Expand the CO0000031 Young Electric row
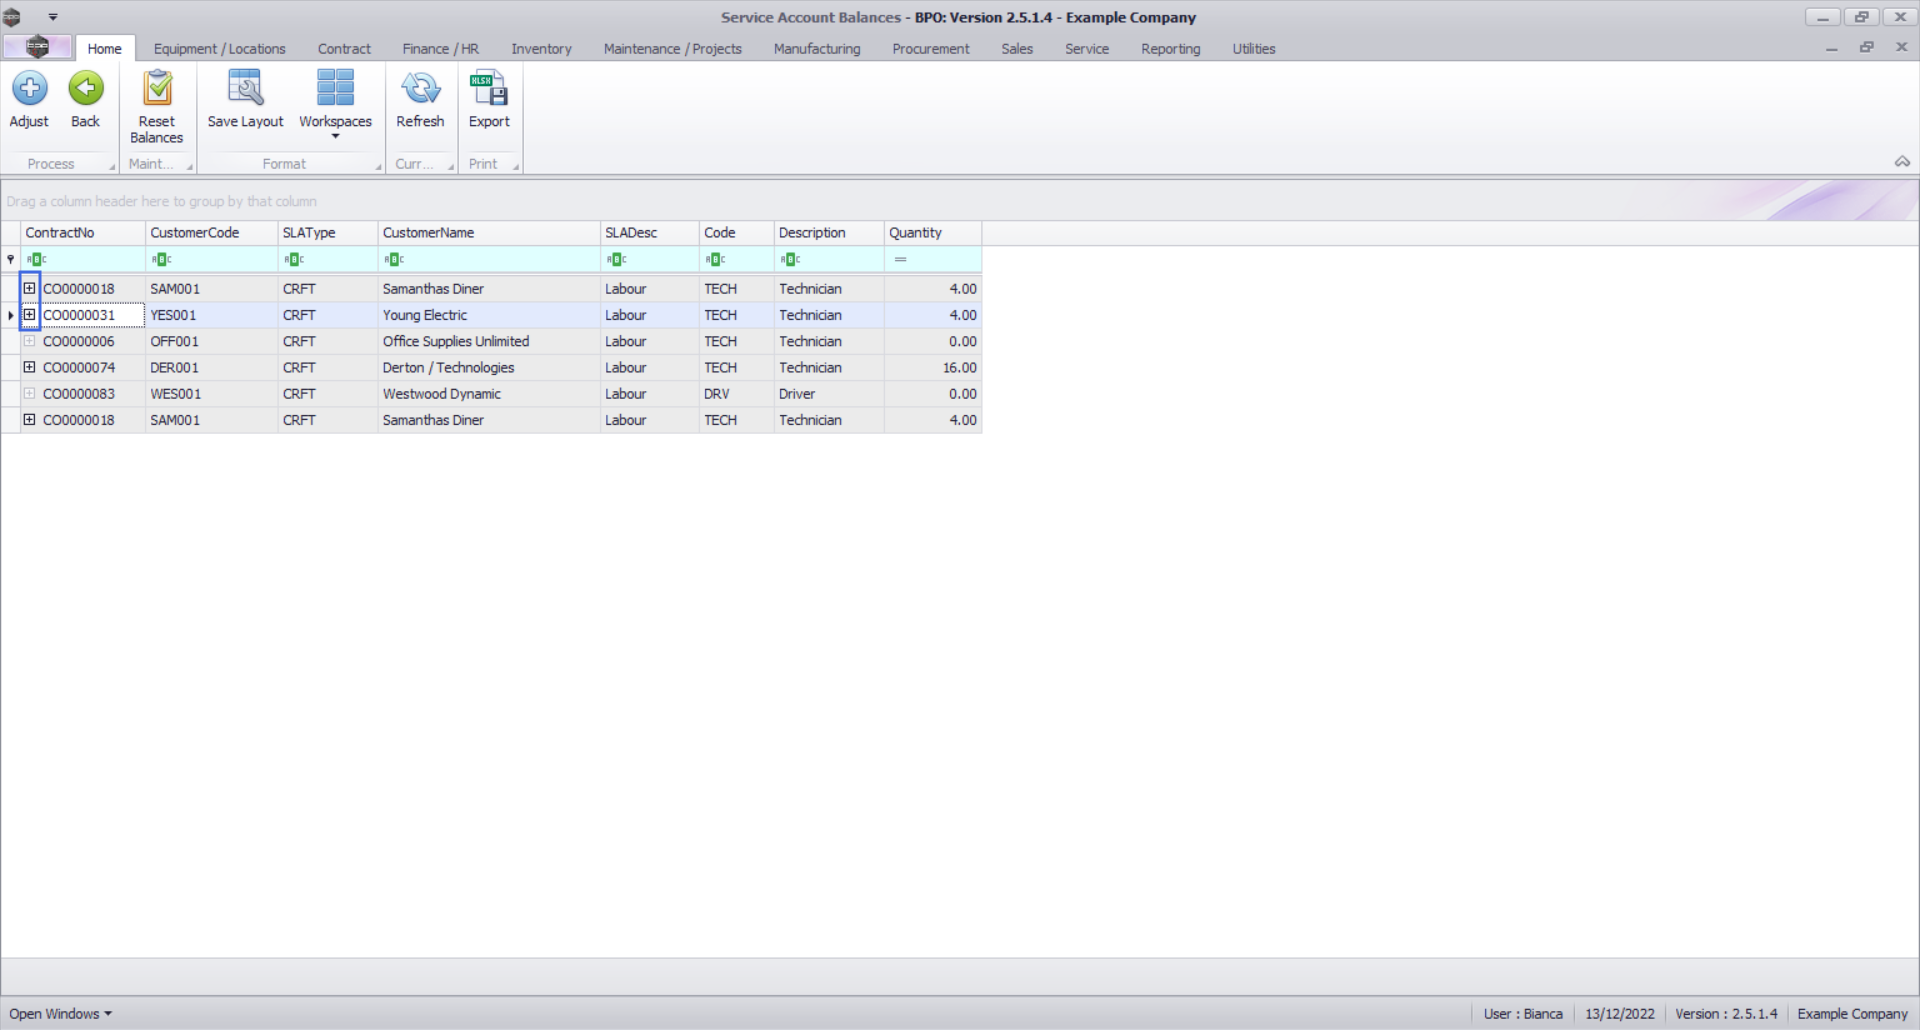The width and height of the screenshot is (1920, 1030). [x=30, y=315]
